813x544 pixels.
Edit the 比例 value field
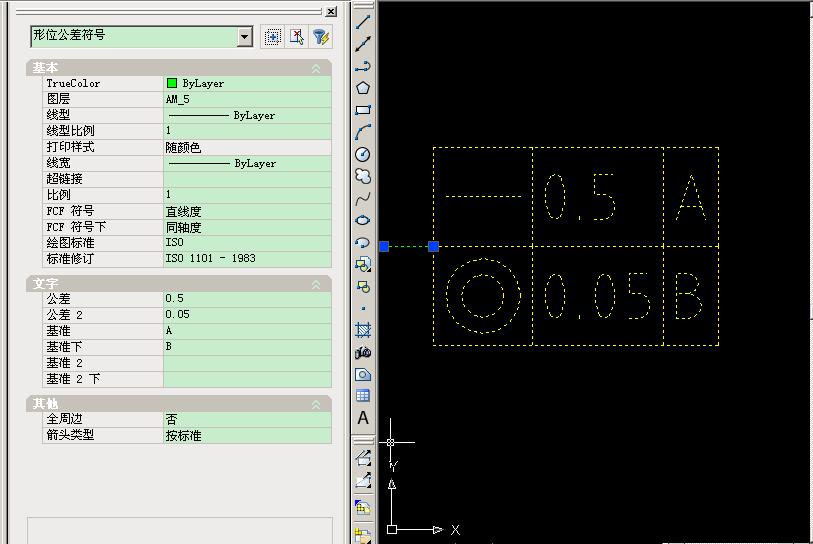tap(247, 195)
